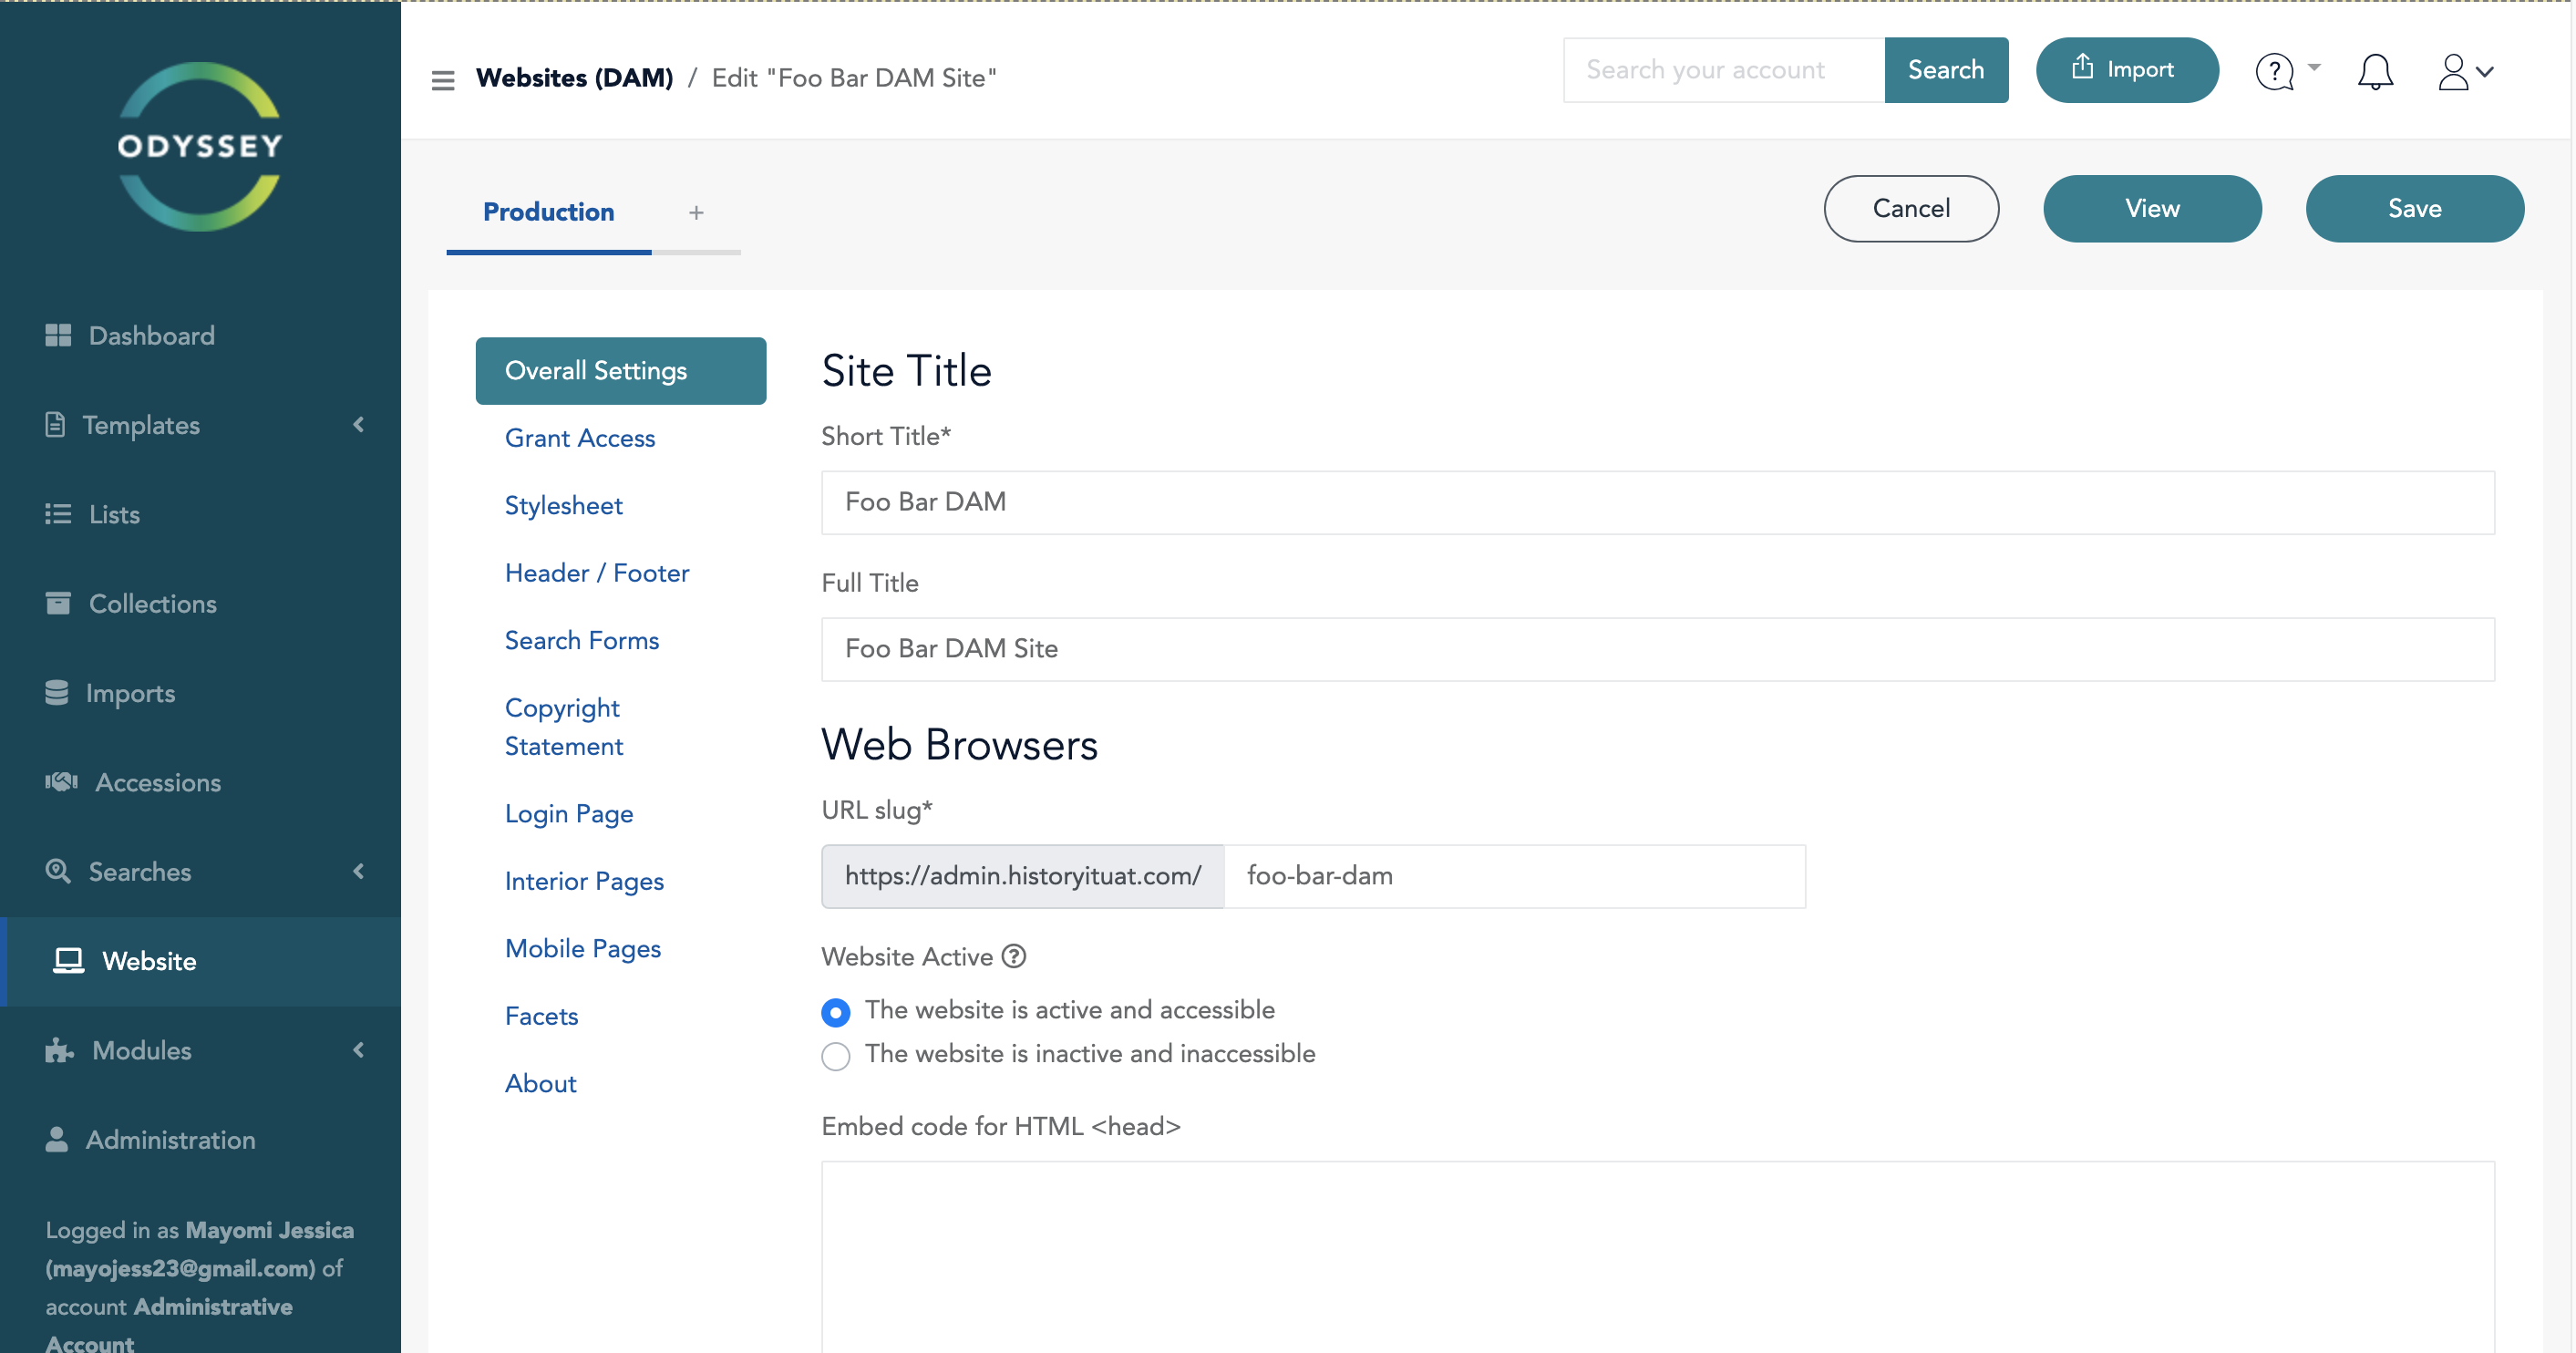Click the Save button
Viewport: 2576px width, 1353px height.
[2414, 208]
